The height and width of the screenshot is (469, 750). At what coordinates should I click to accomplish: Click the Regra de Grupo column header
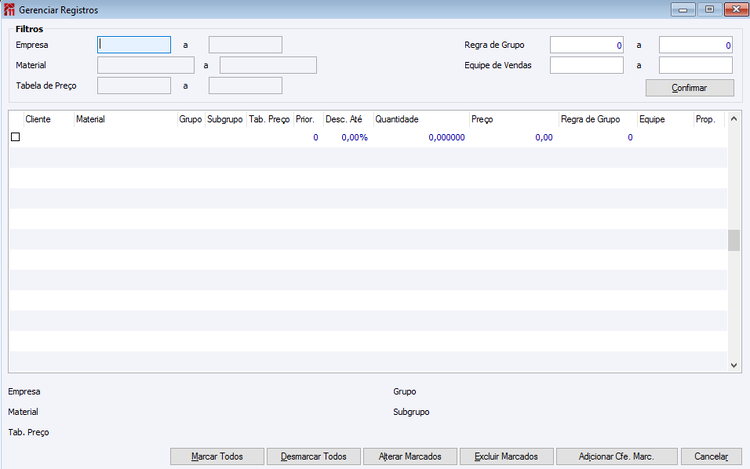(x=598, y=120)
